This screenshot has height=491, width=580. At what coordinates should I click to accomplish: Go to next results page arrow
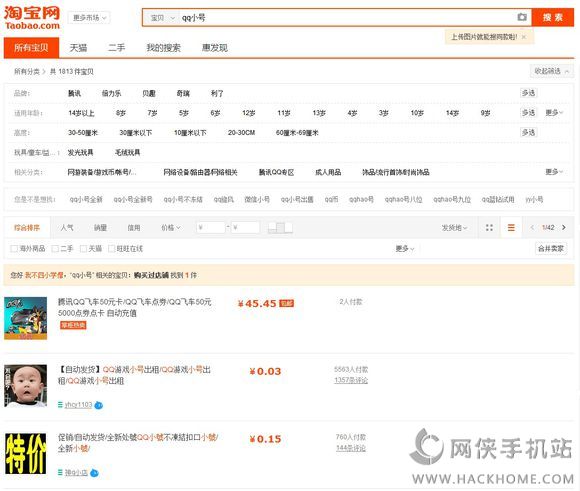564,228
